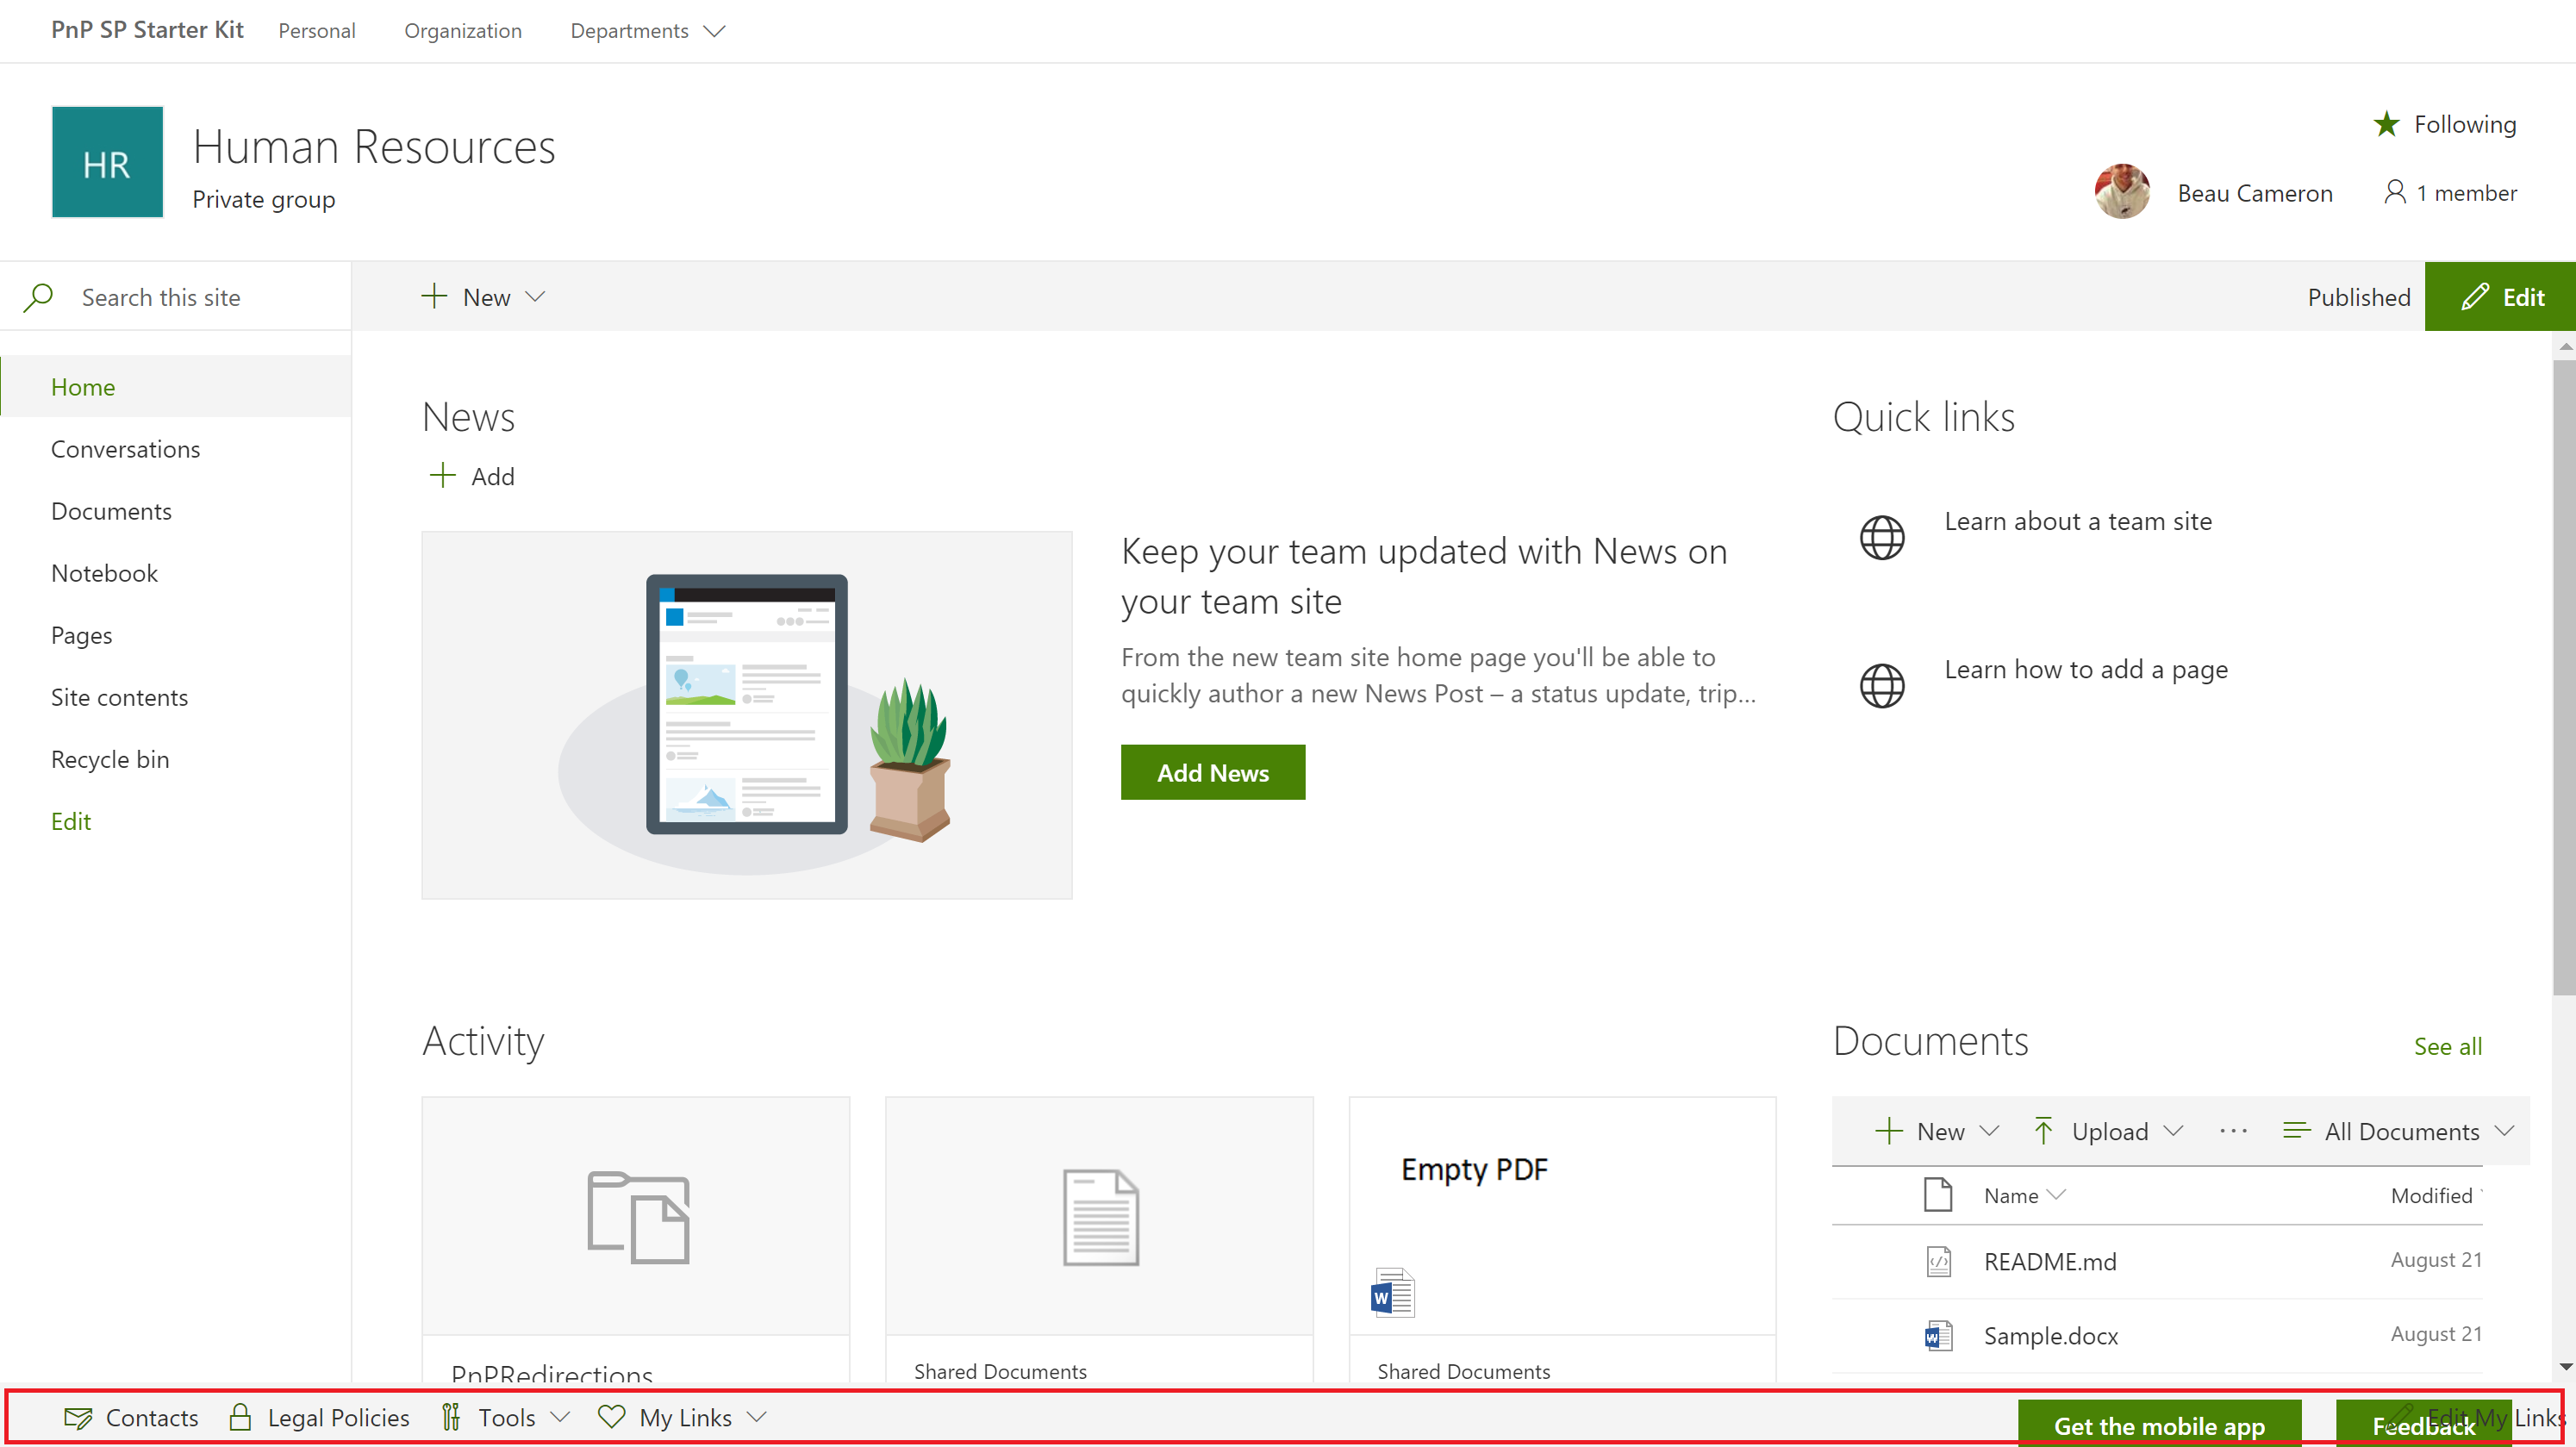Click the 1 member people icon
The width and height of the screenshot is (2576, 1447).
pos(2397,192)
